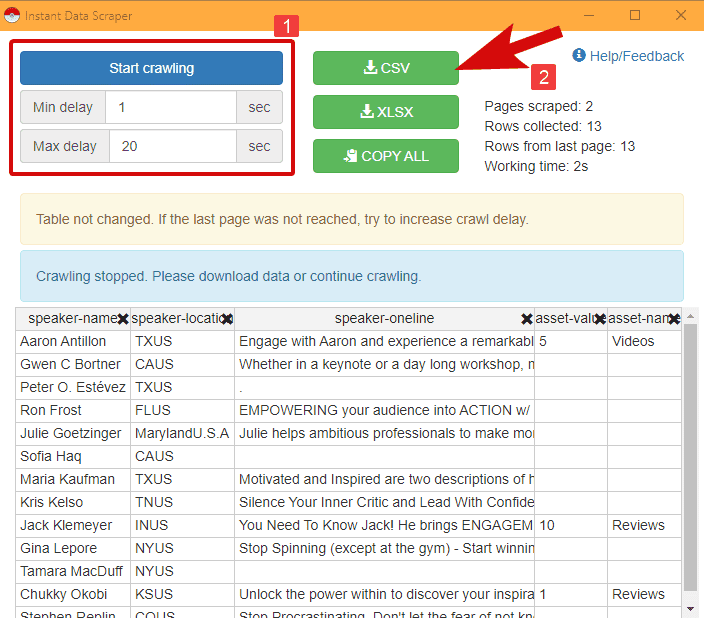Copy all data with COPY ALL button

(x=386, y=156)
